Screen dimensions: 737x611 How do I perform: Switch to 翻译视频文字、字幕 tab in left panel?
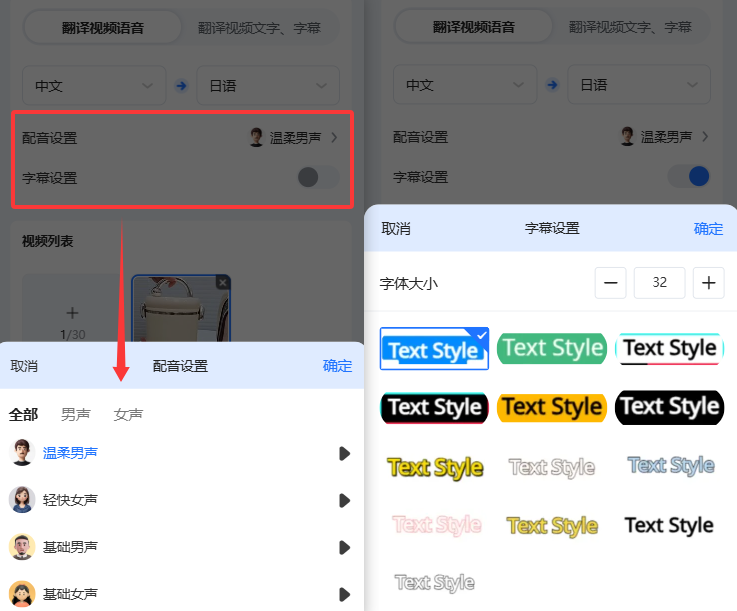tap(259, 28)
